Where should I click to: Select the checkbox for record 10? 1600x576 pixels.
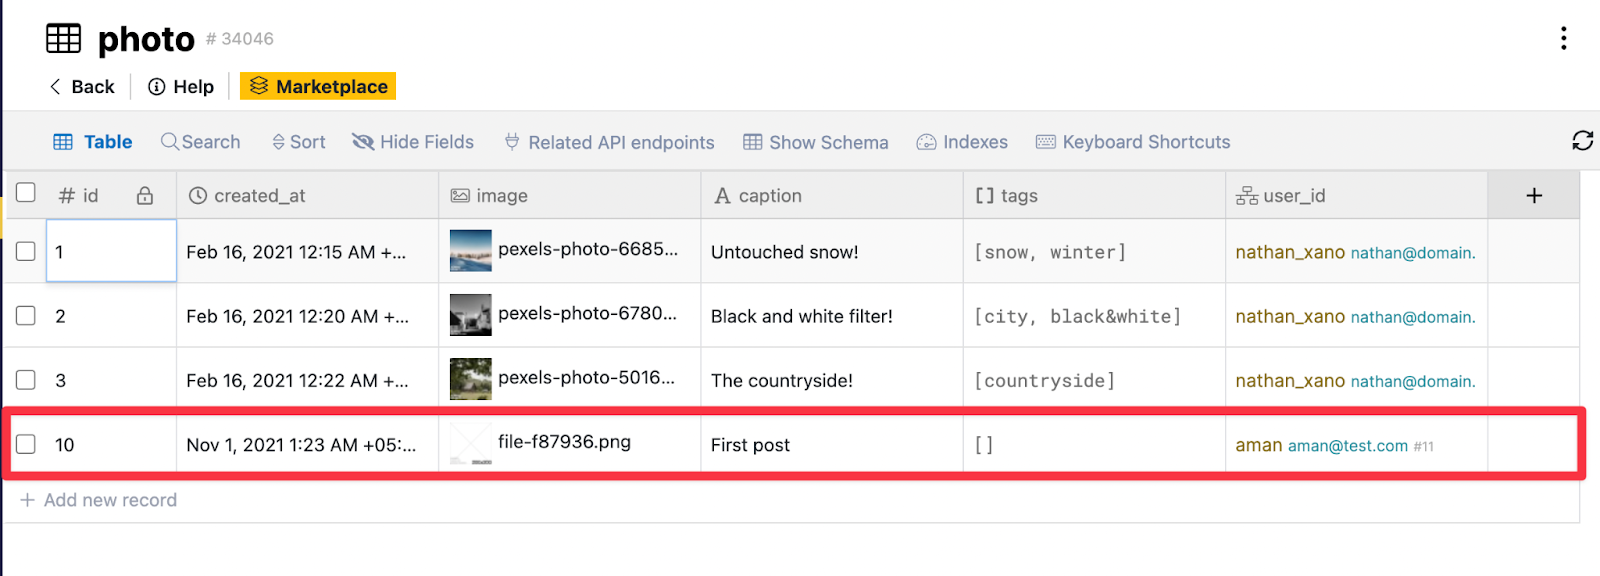tap(26, 444)
